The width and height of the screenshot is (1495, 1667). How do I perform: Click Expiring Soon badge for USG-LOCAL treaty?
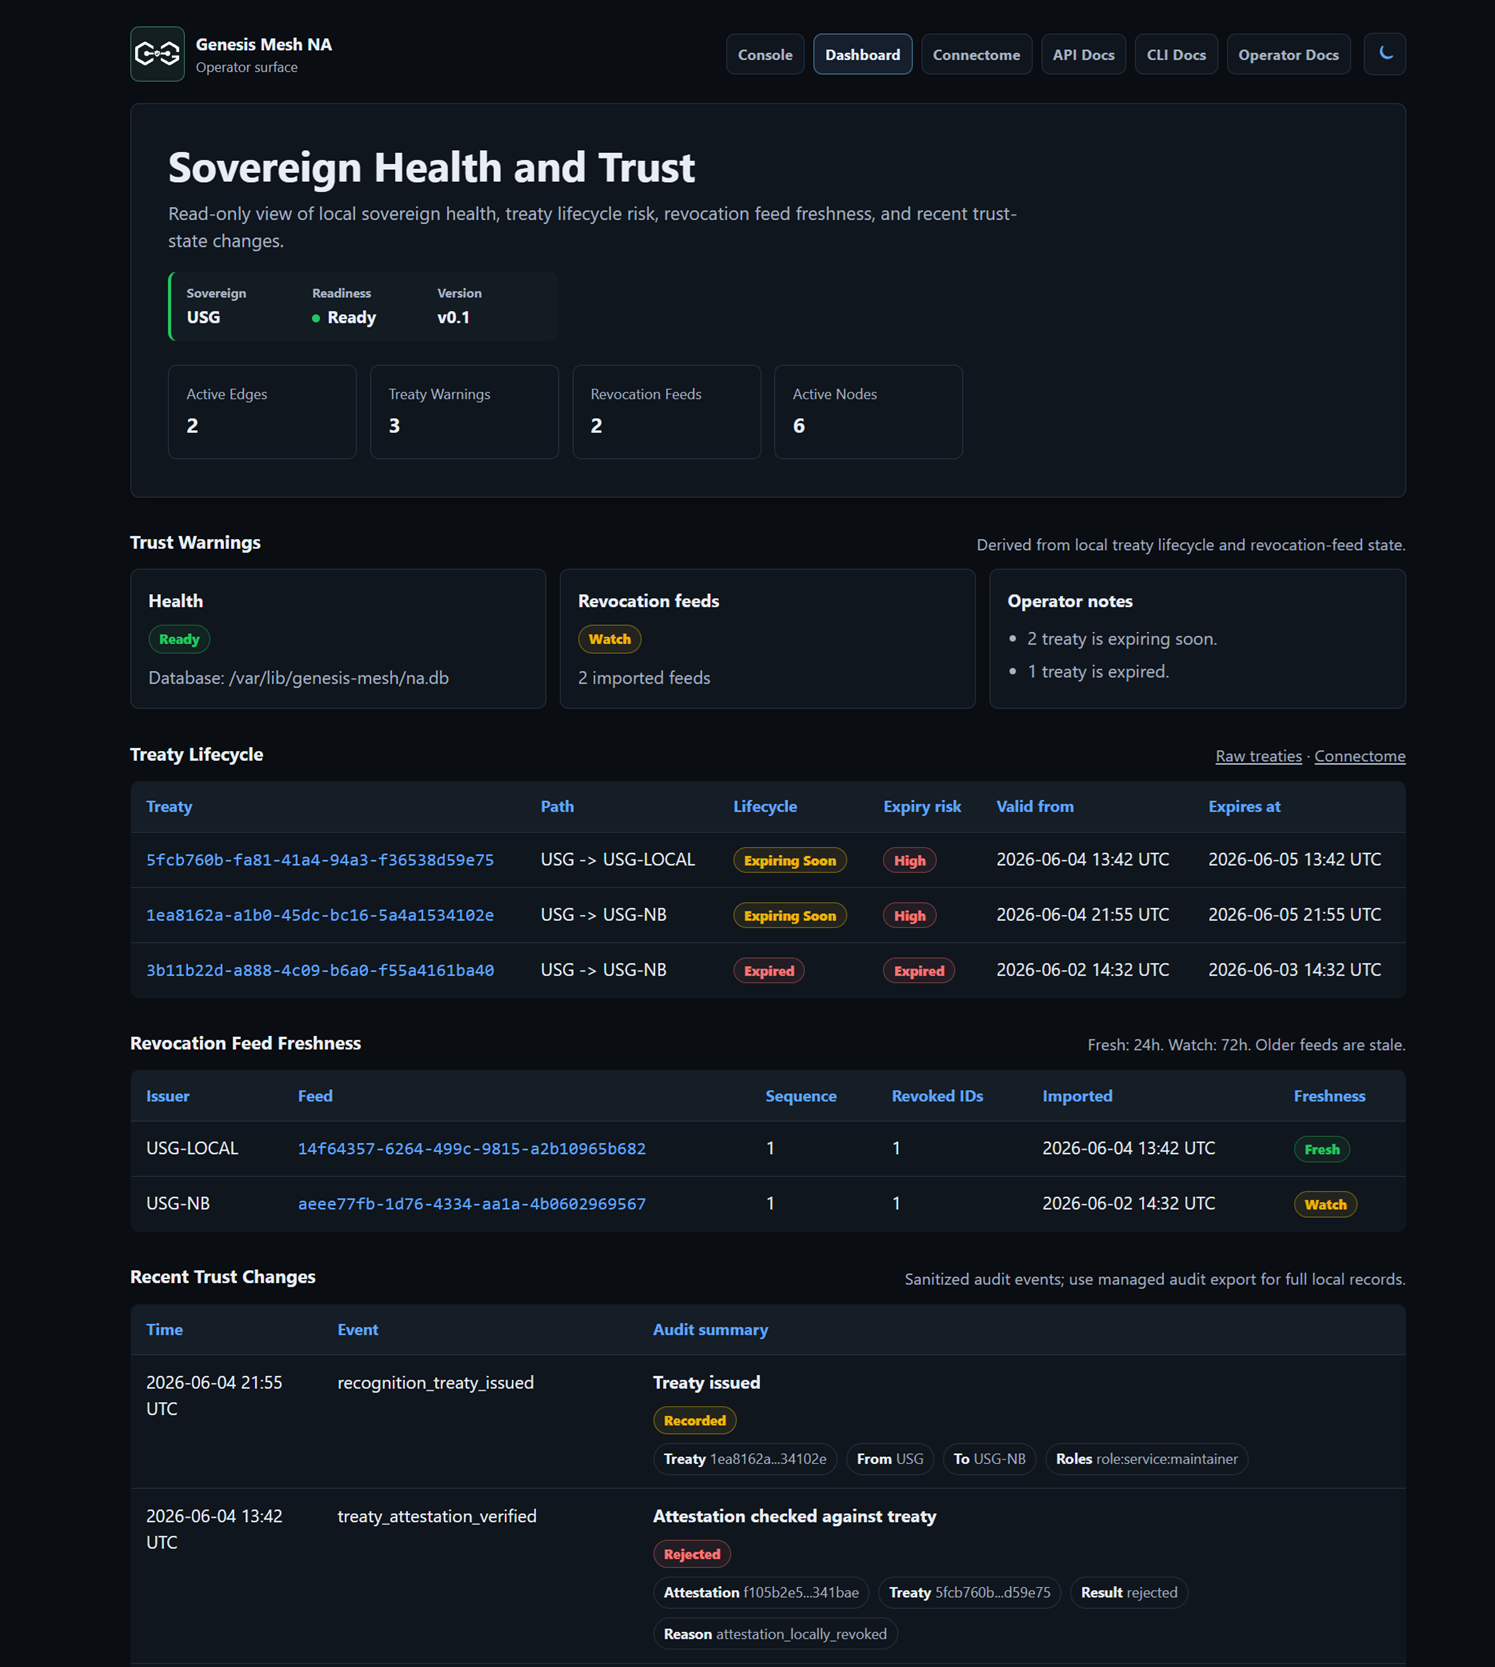(x=790, y=861)
